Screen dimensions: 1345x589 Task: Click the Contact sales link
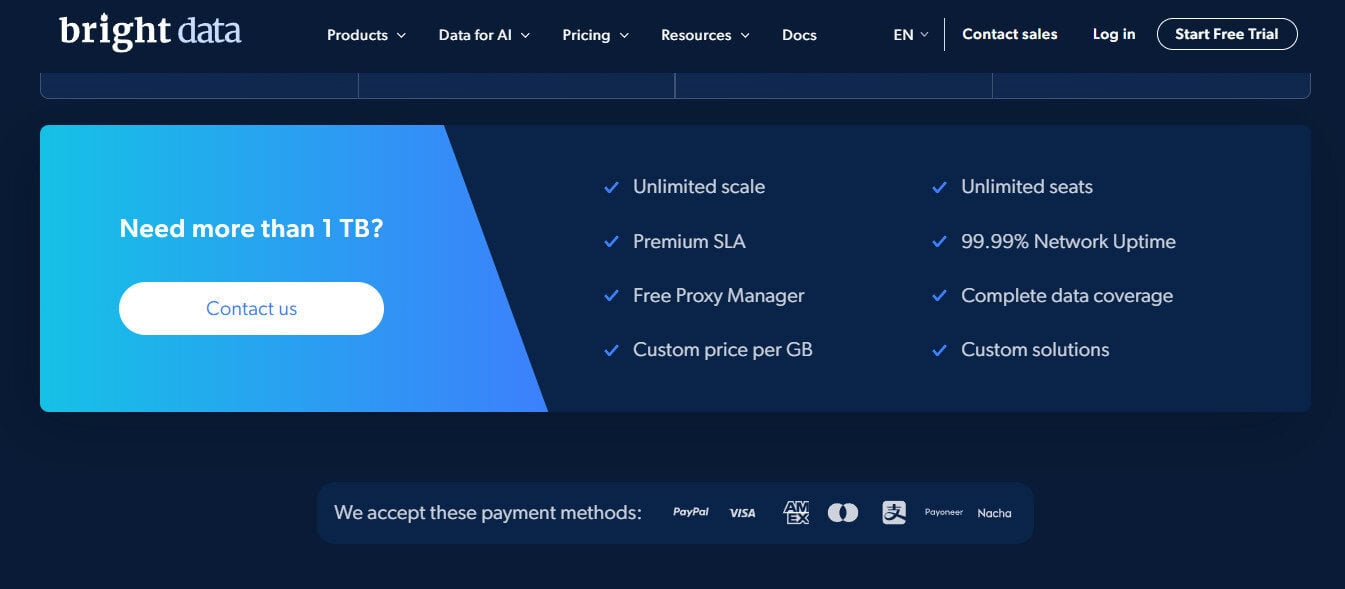[1009, 34]
